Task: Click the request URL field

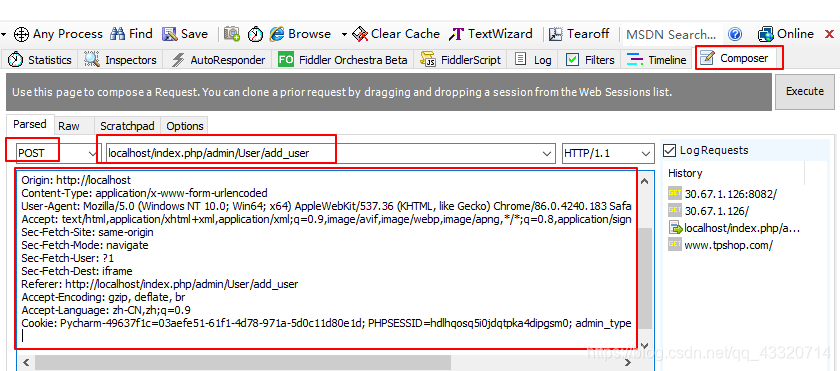Action: tap(331, 153)
